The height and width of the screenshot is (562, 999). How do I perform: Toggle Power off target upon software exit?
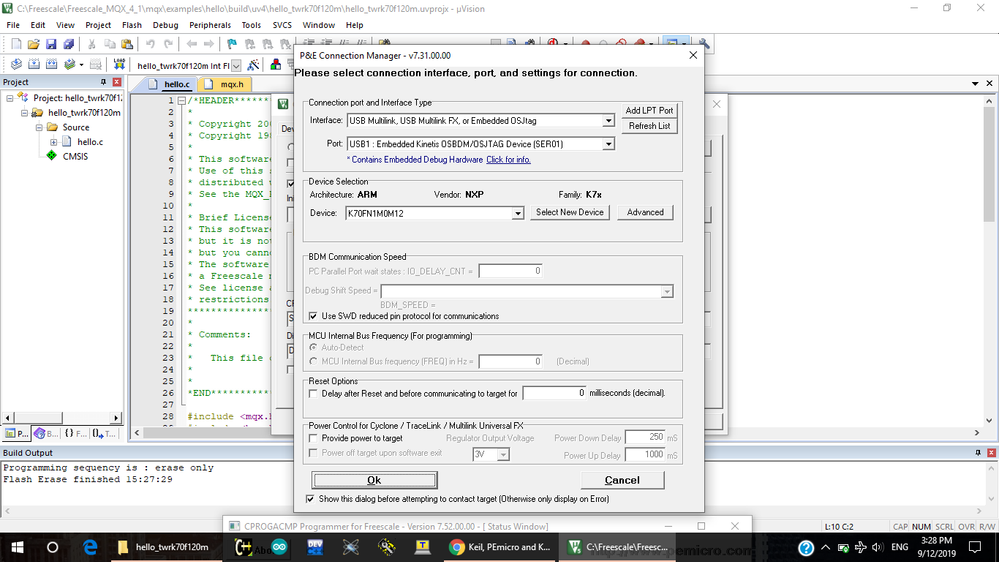(313, 453)
